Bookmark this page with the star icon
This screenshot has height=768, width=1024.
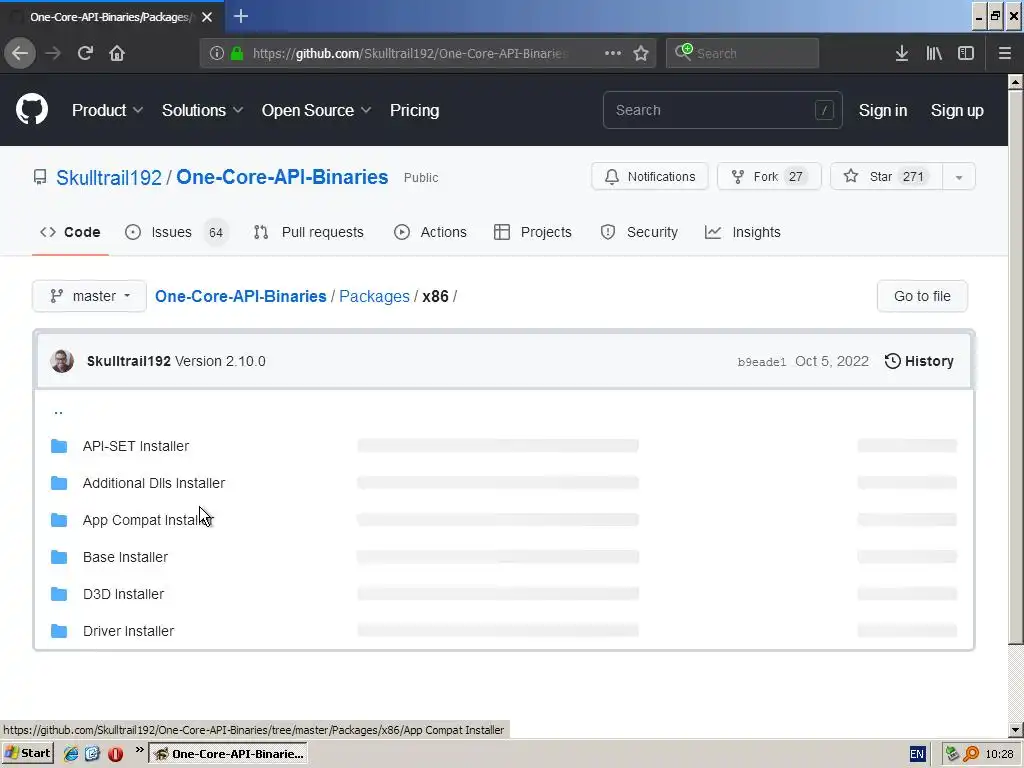coord(641,53)
